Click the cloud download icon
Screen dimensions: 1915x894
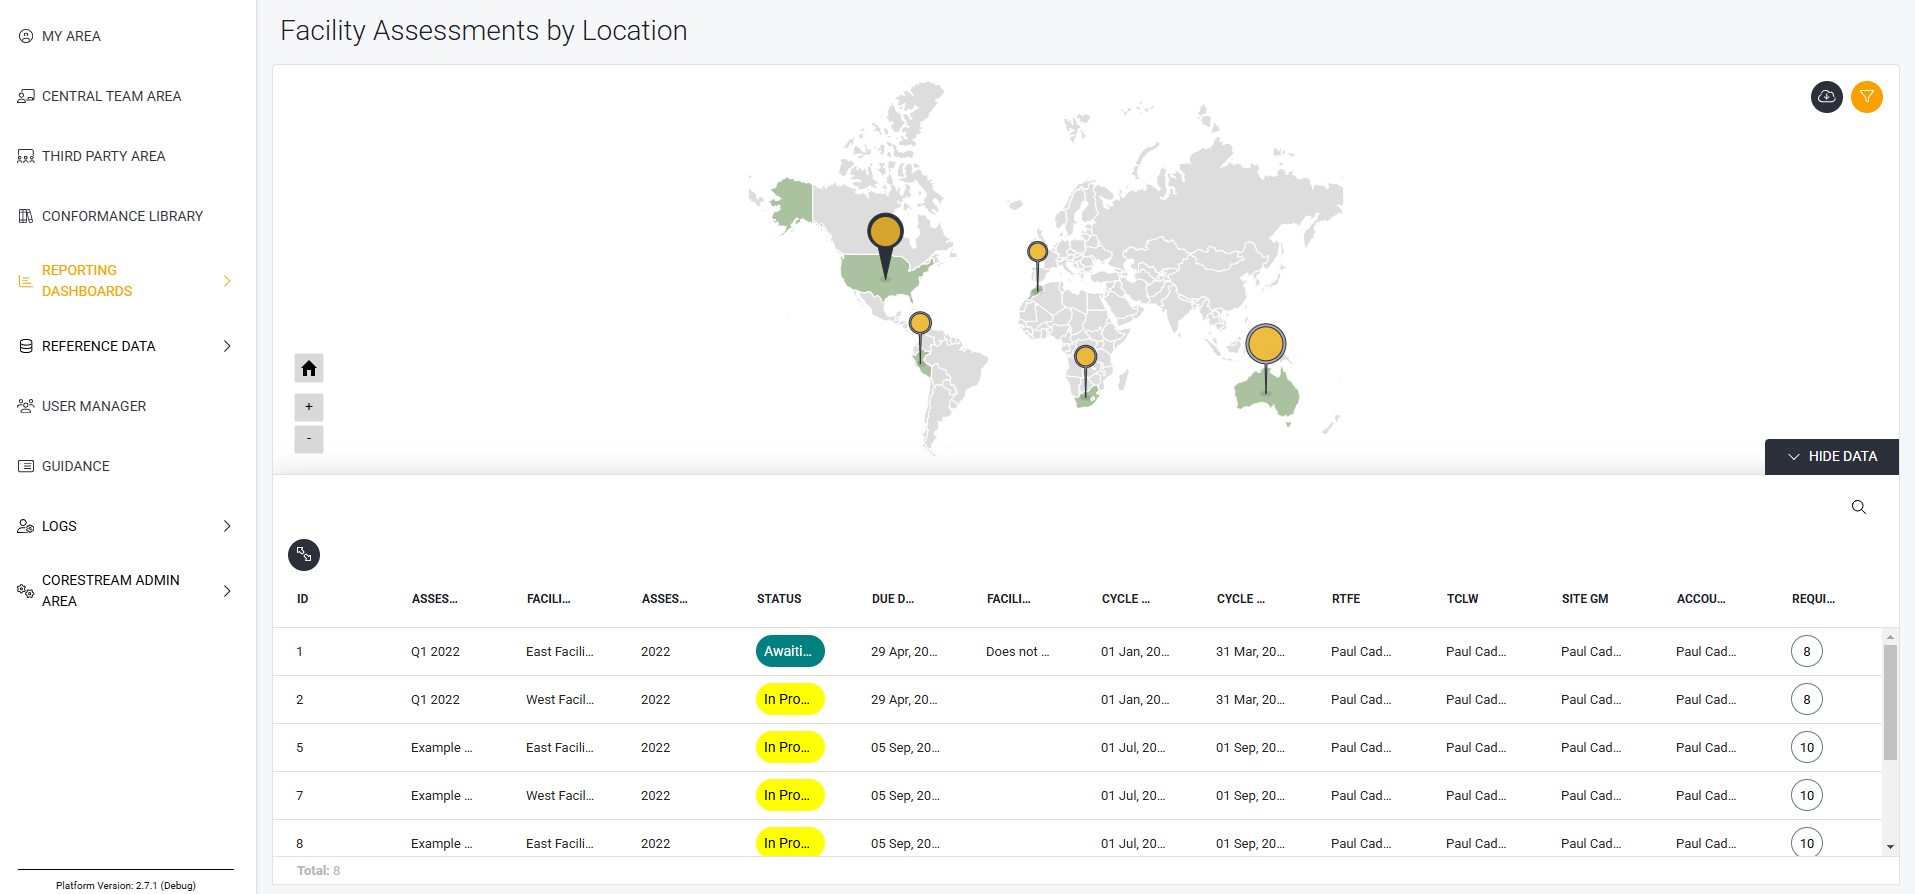point(1826,97)
